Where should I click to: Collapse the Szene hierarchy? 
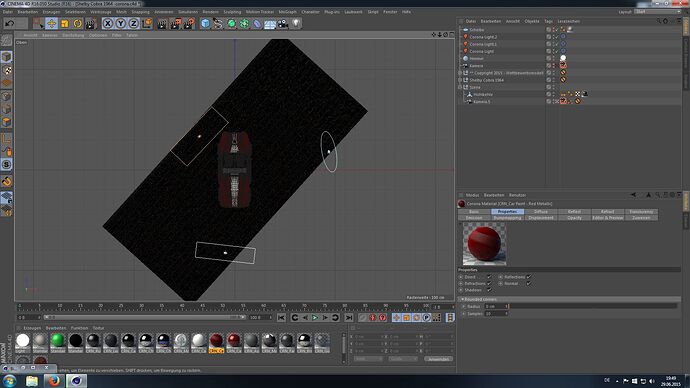460,87
